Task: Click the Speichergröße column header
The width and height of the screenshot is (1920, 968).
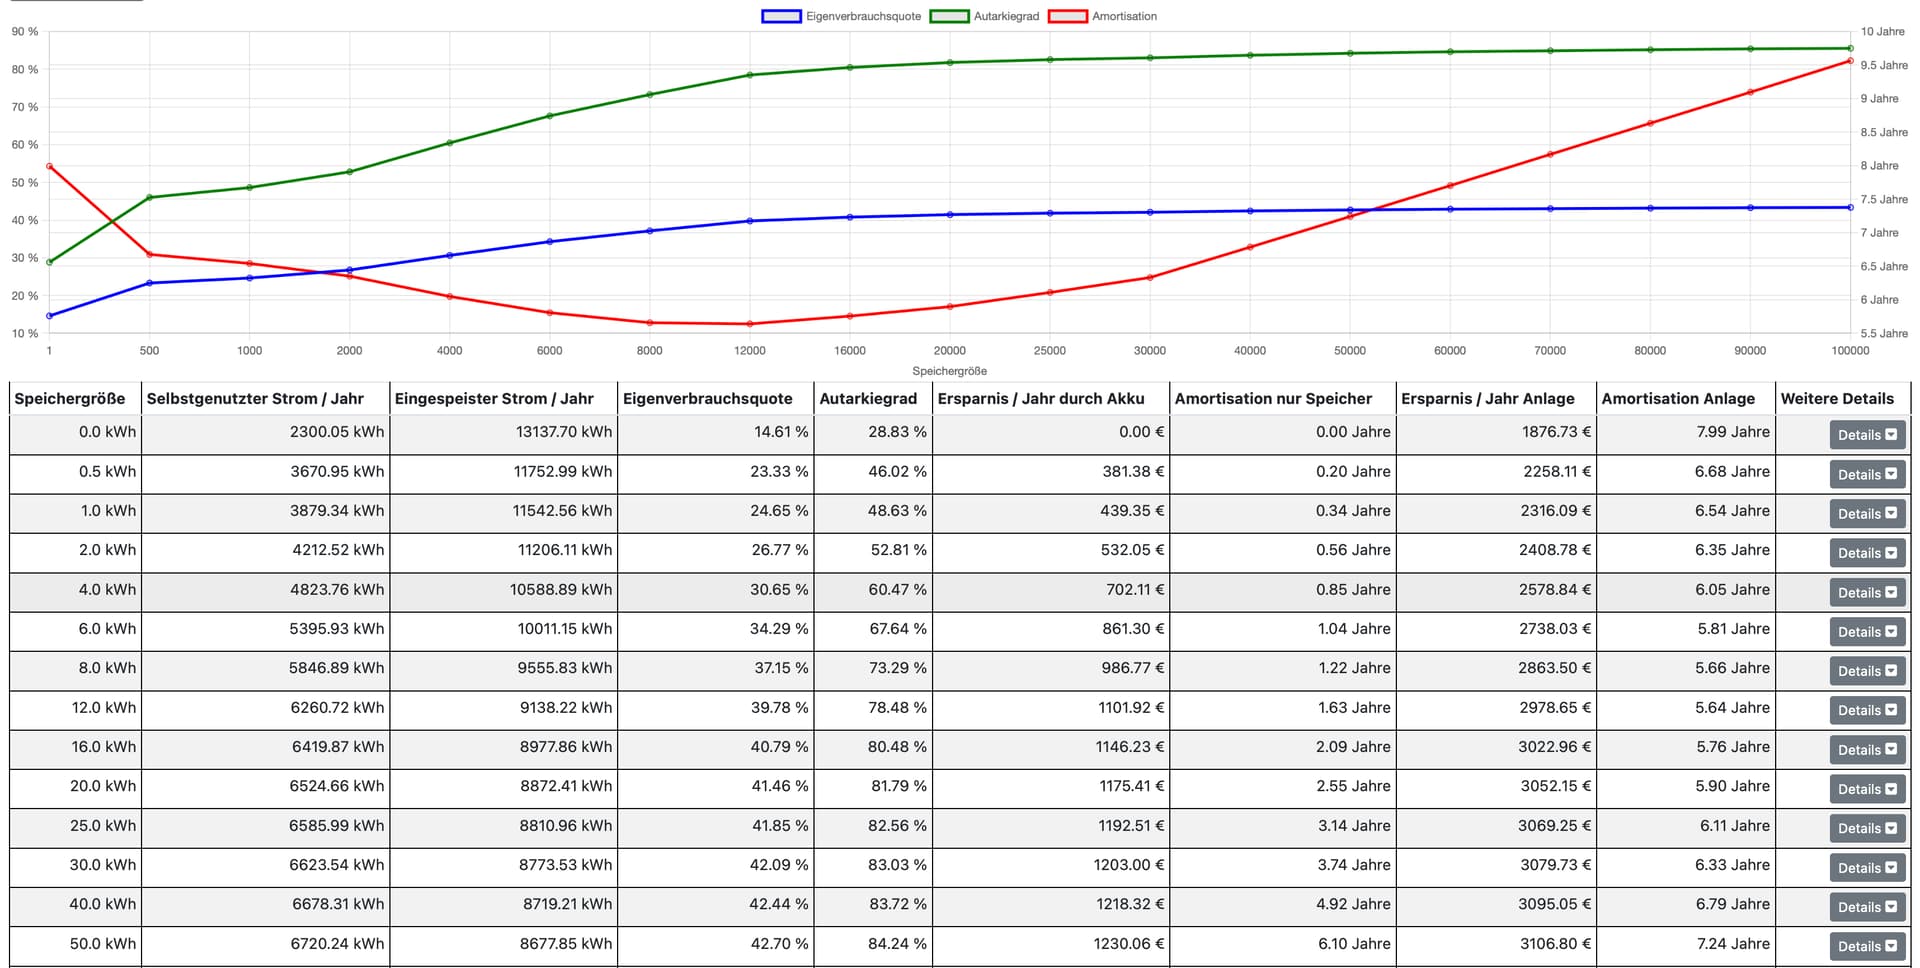Action: tap(70, 398)
